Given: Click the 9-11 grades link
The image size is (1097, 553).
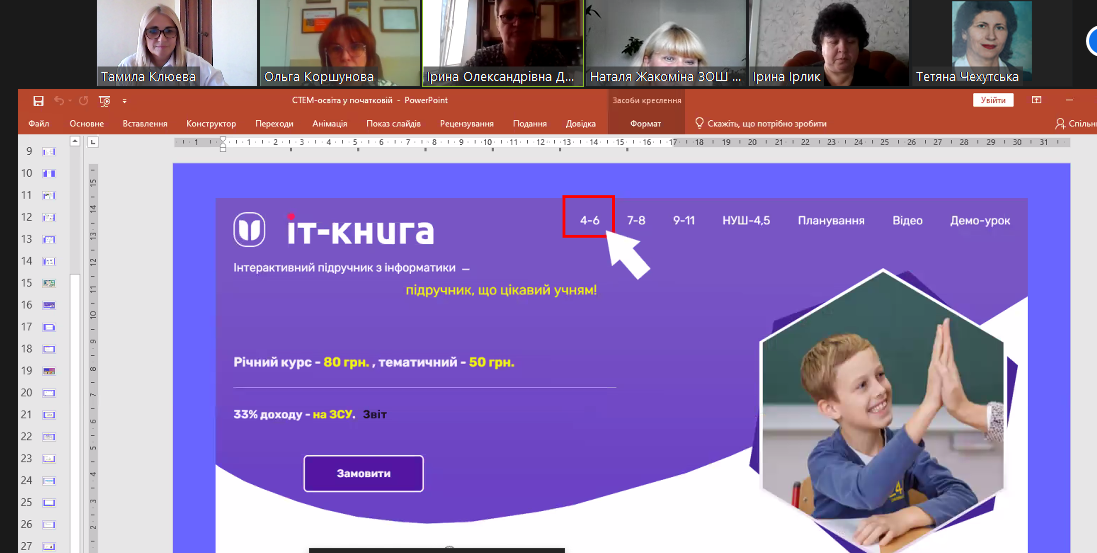Looking at the screenshot, I should coord(684,220).
